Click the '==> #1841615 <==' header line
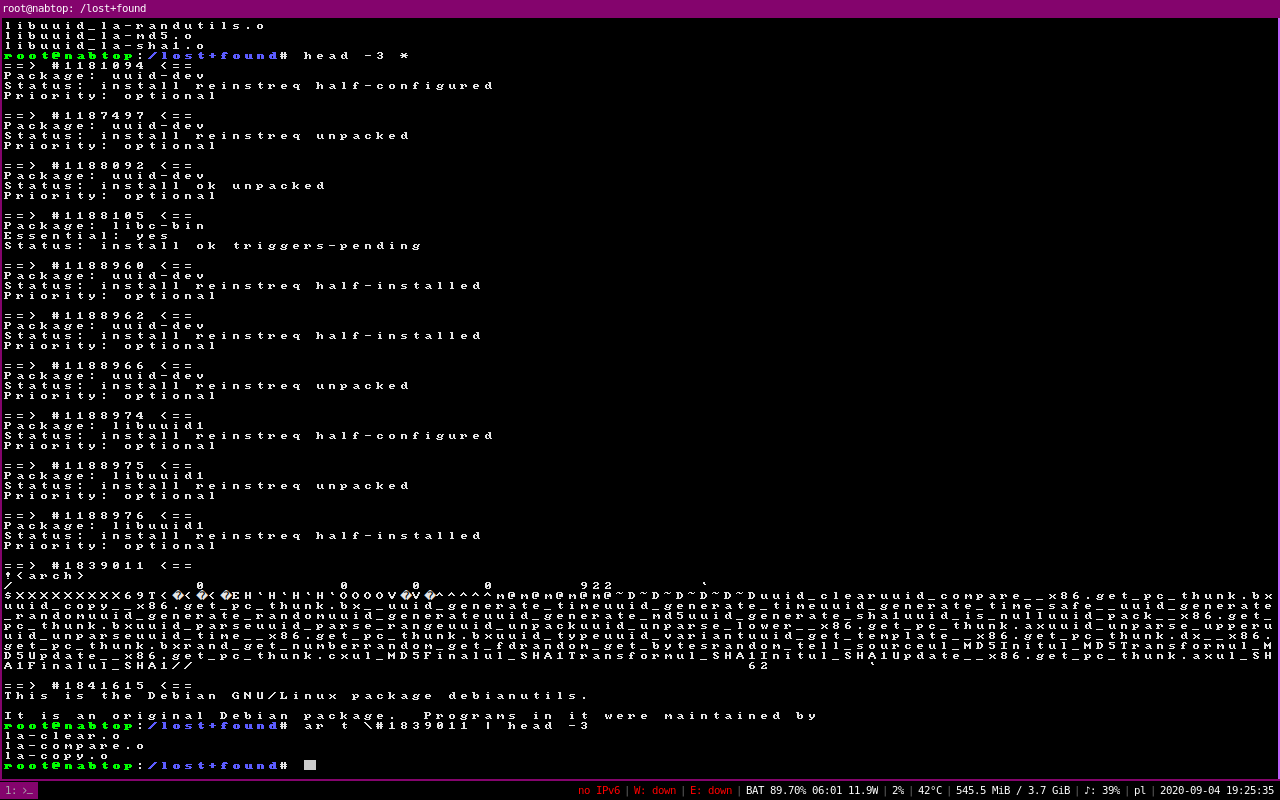The image size is (1280, 800). coord(98,685)
